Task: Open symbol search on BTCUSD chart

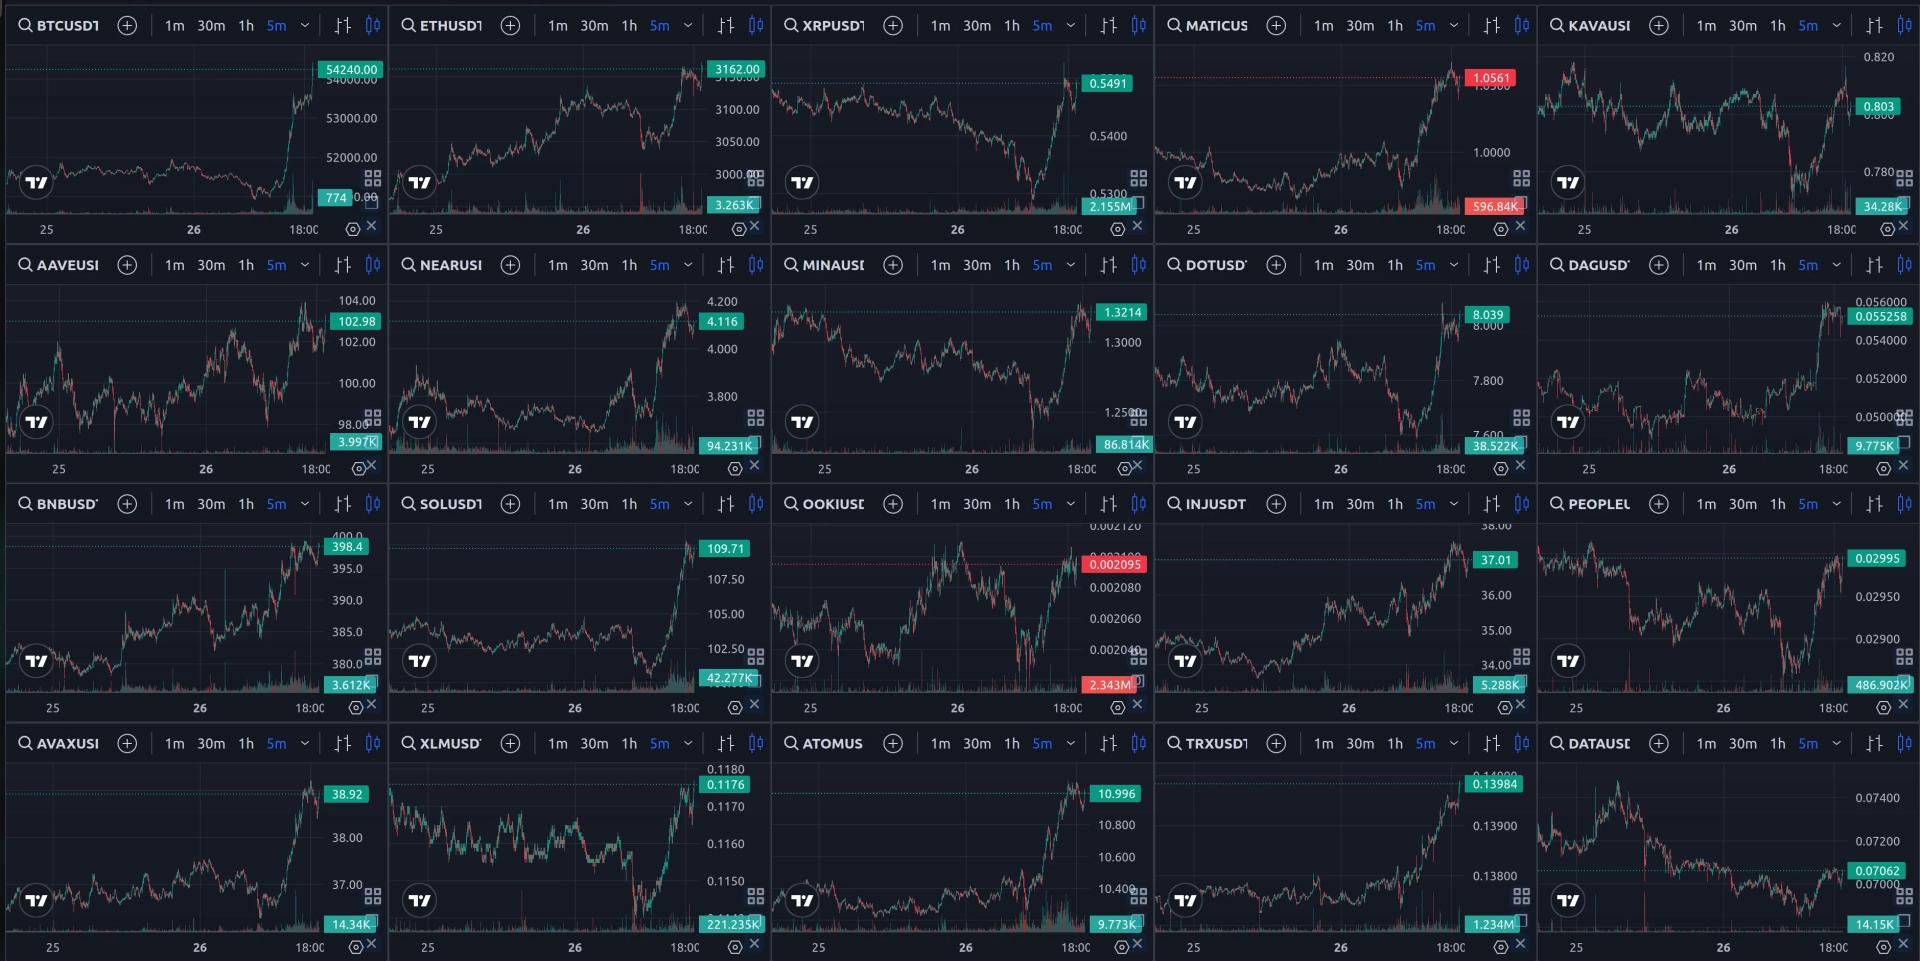Action: pos(58,26)
